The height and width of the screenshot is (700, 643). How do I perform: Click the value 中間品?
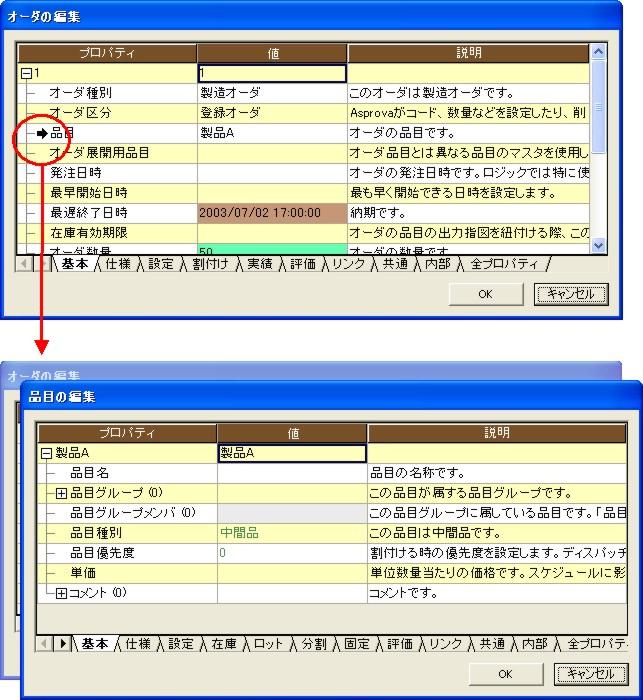(x=239, y=533)
